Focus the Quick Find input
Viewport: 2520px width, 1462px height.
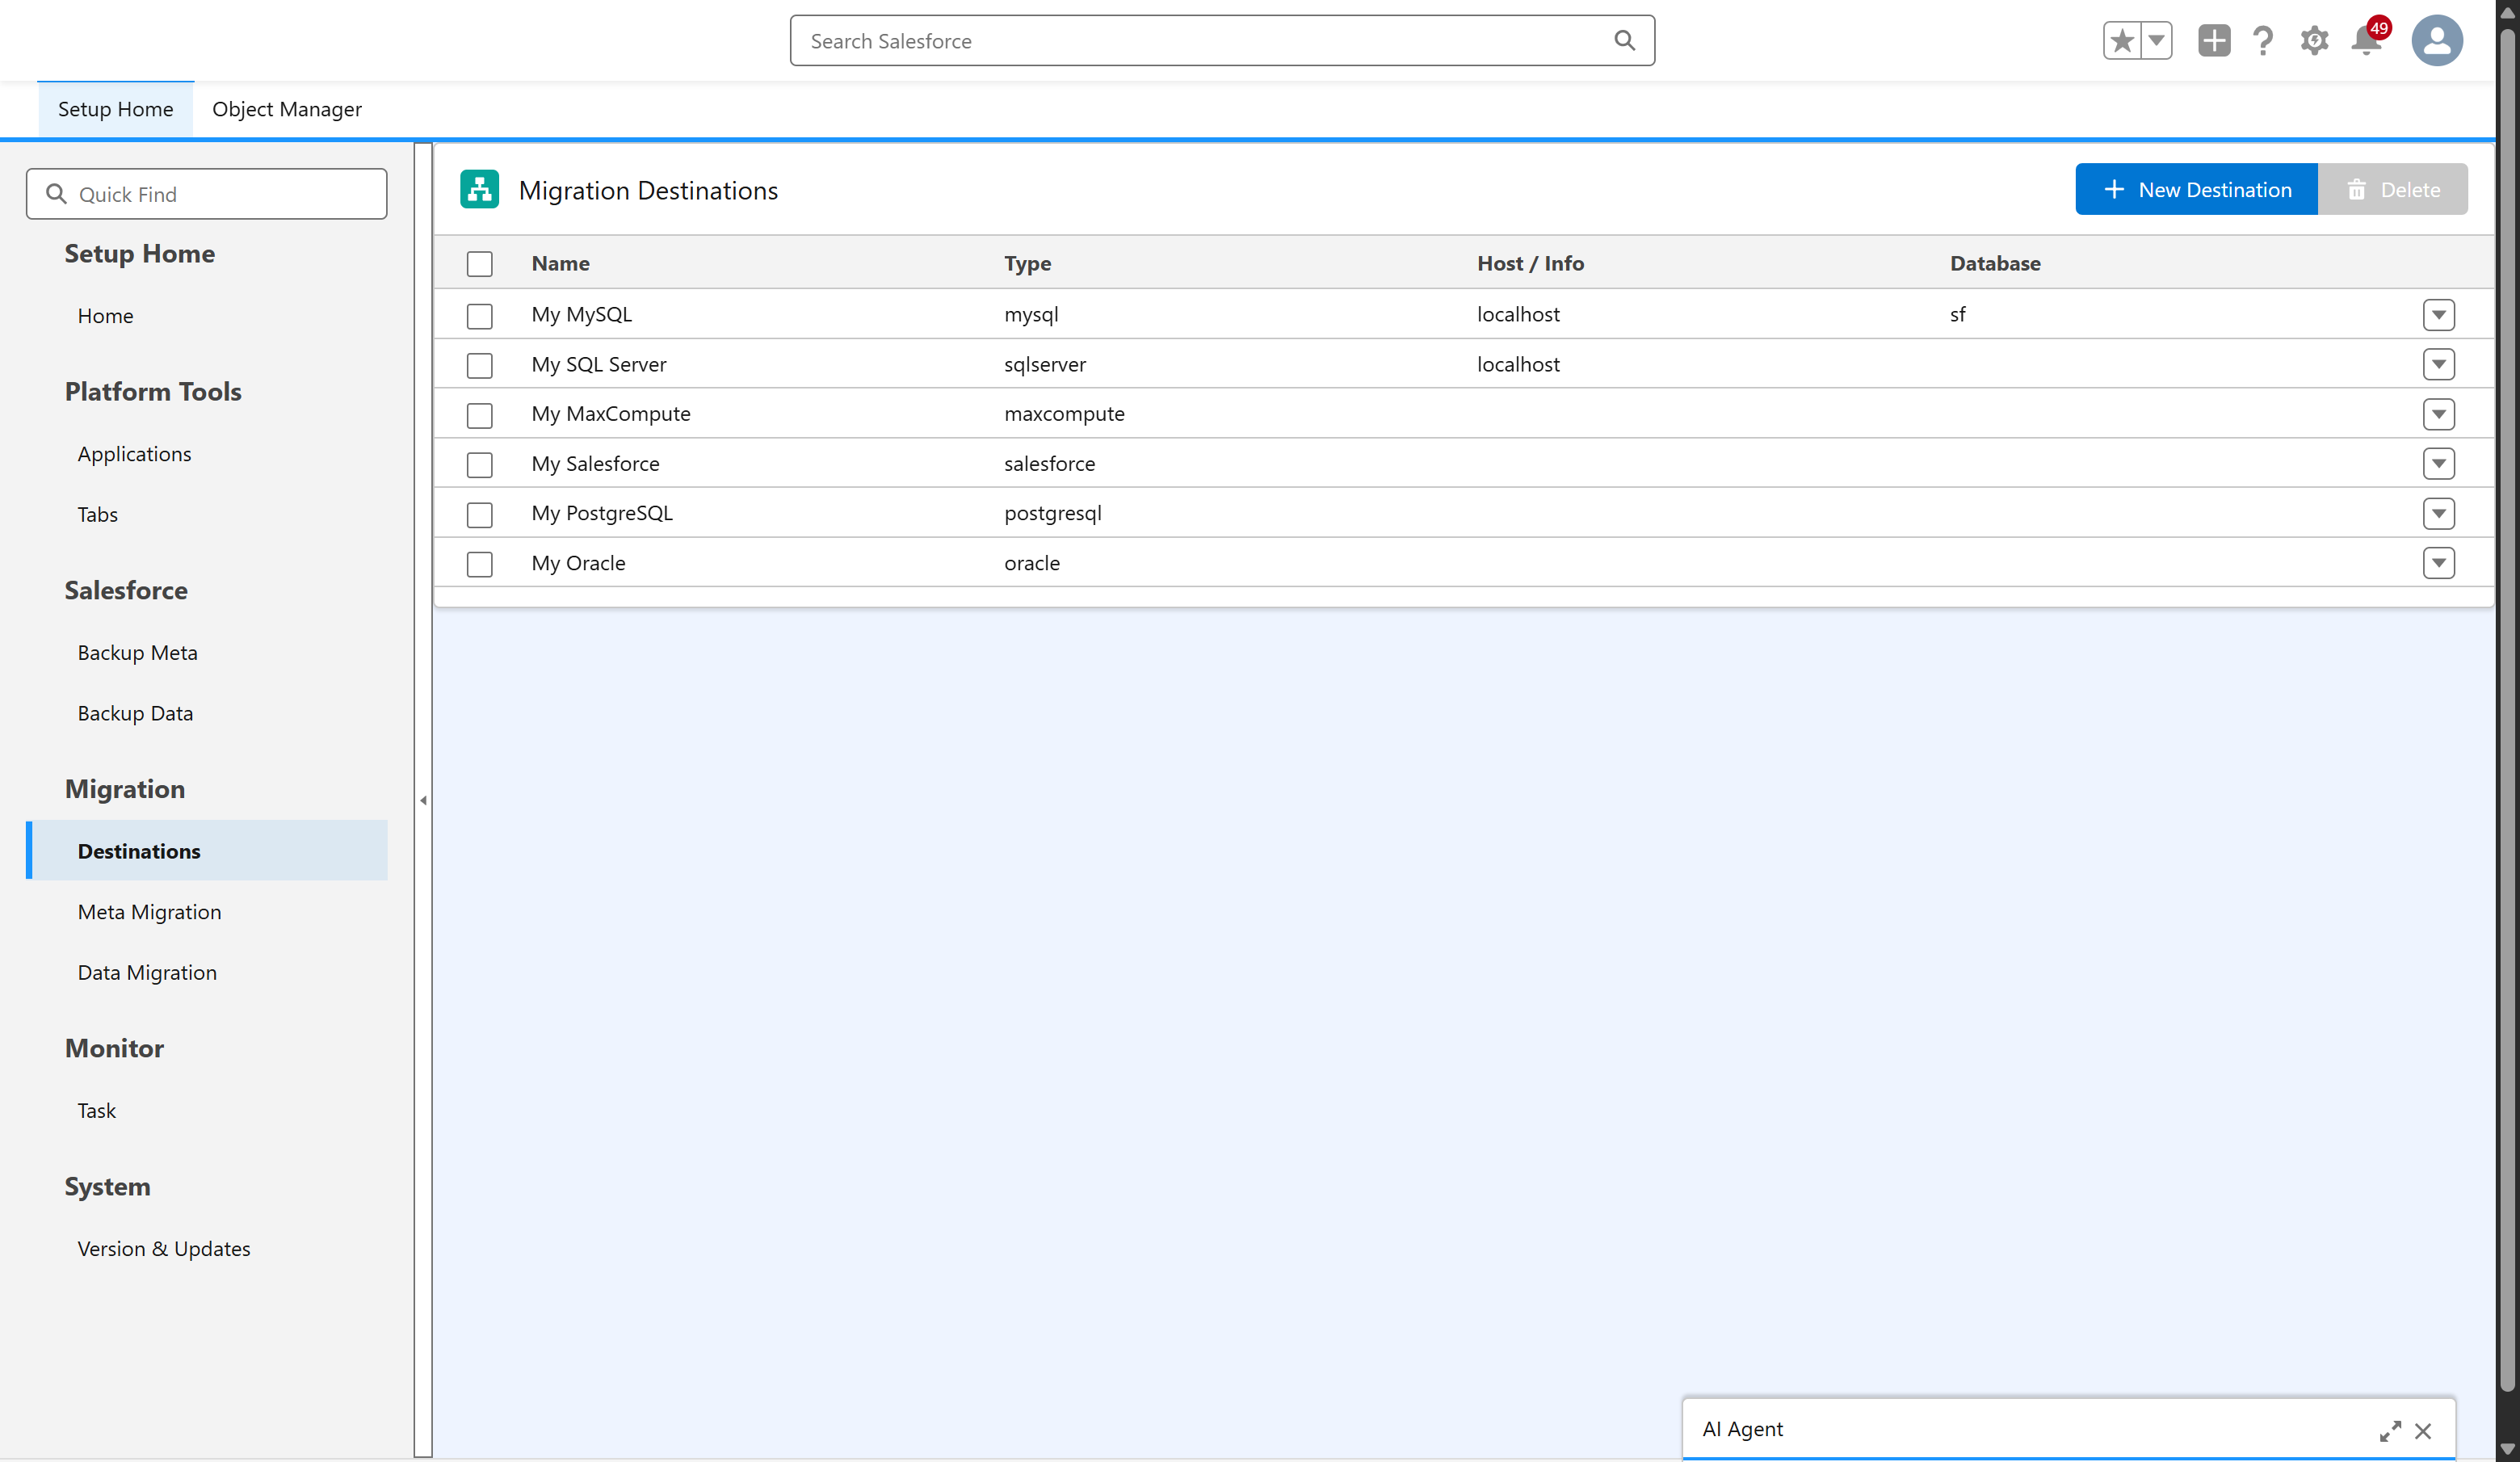[207, 194]
